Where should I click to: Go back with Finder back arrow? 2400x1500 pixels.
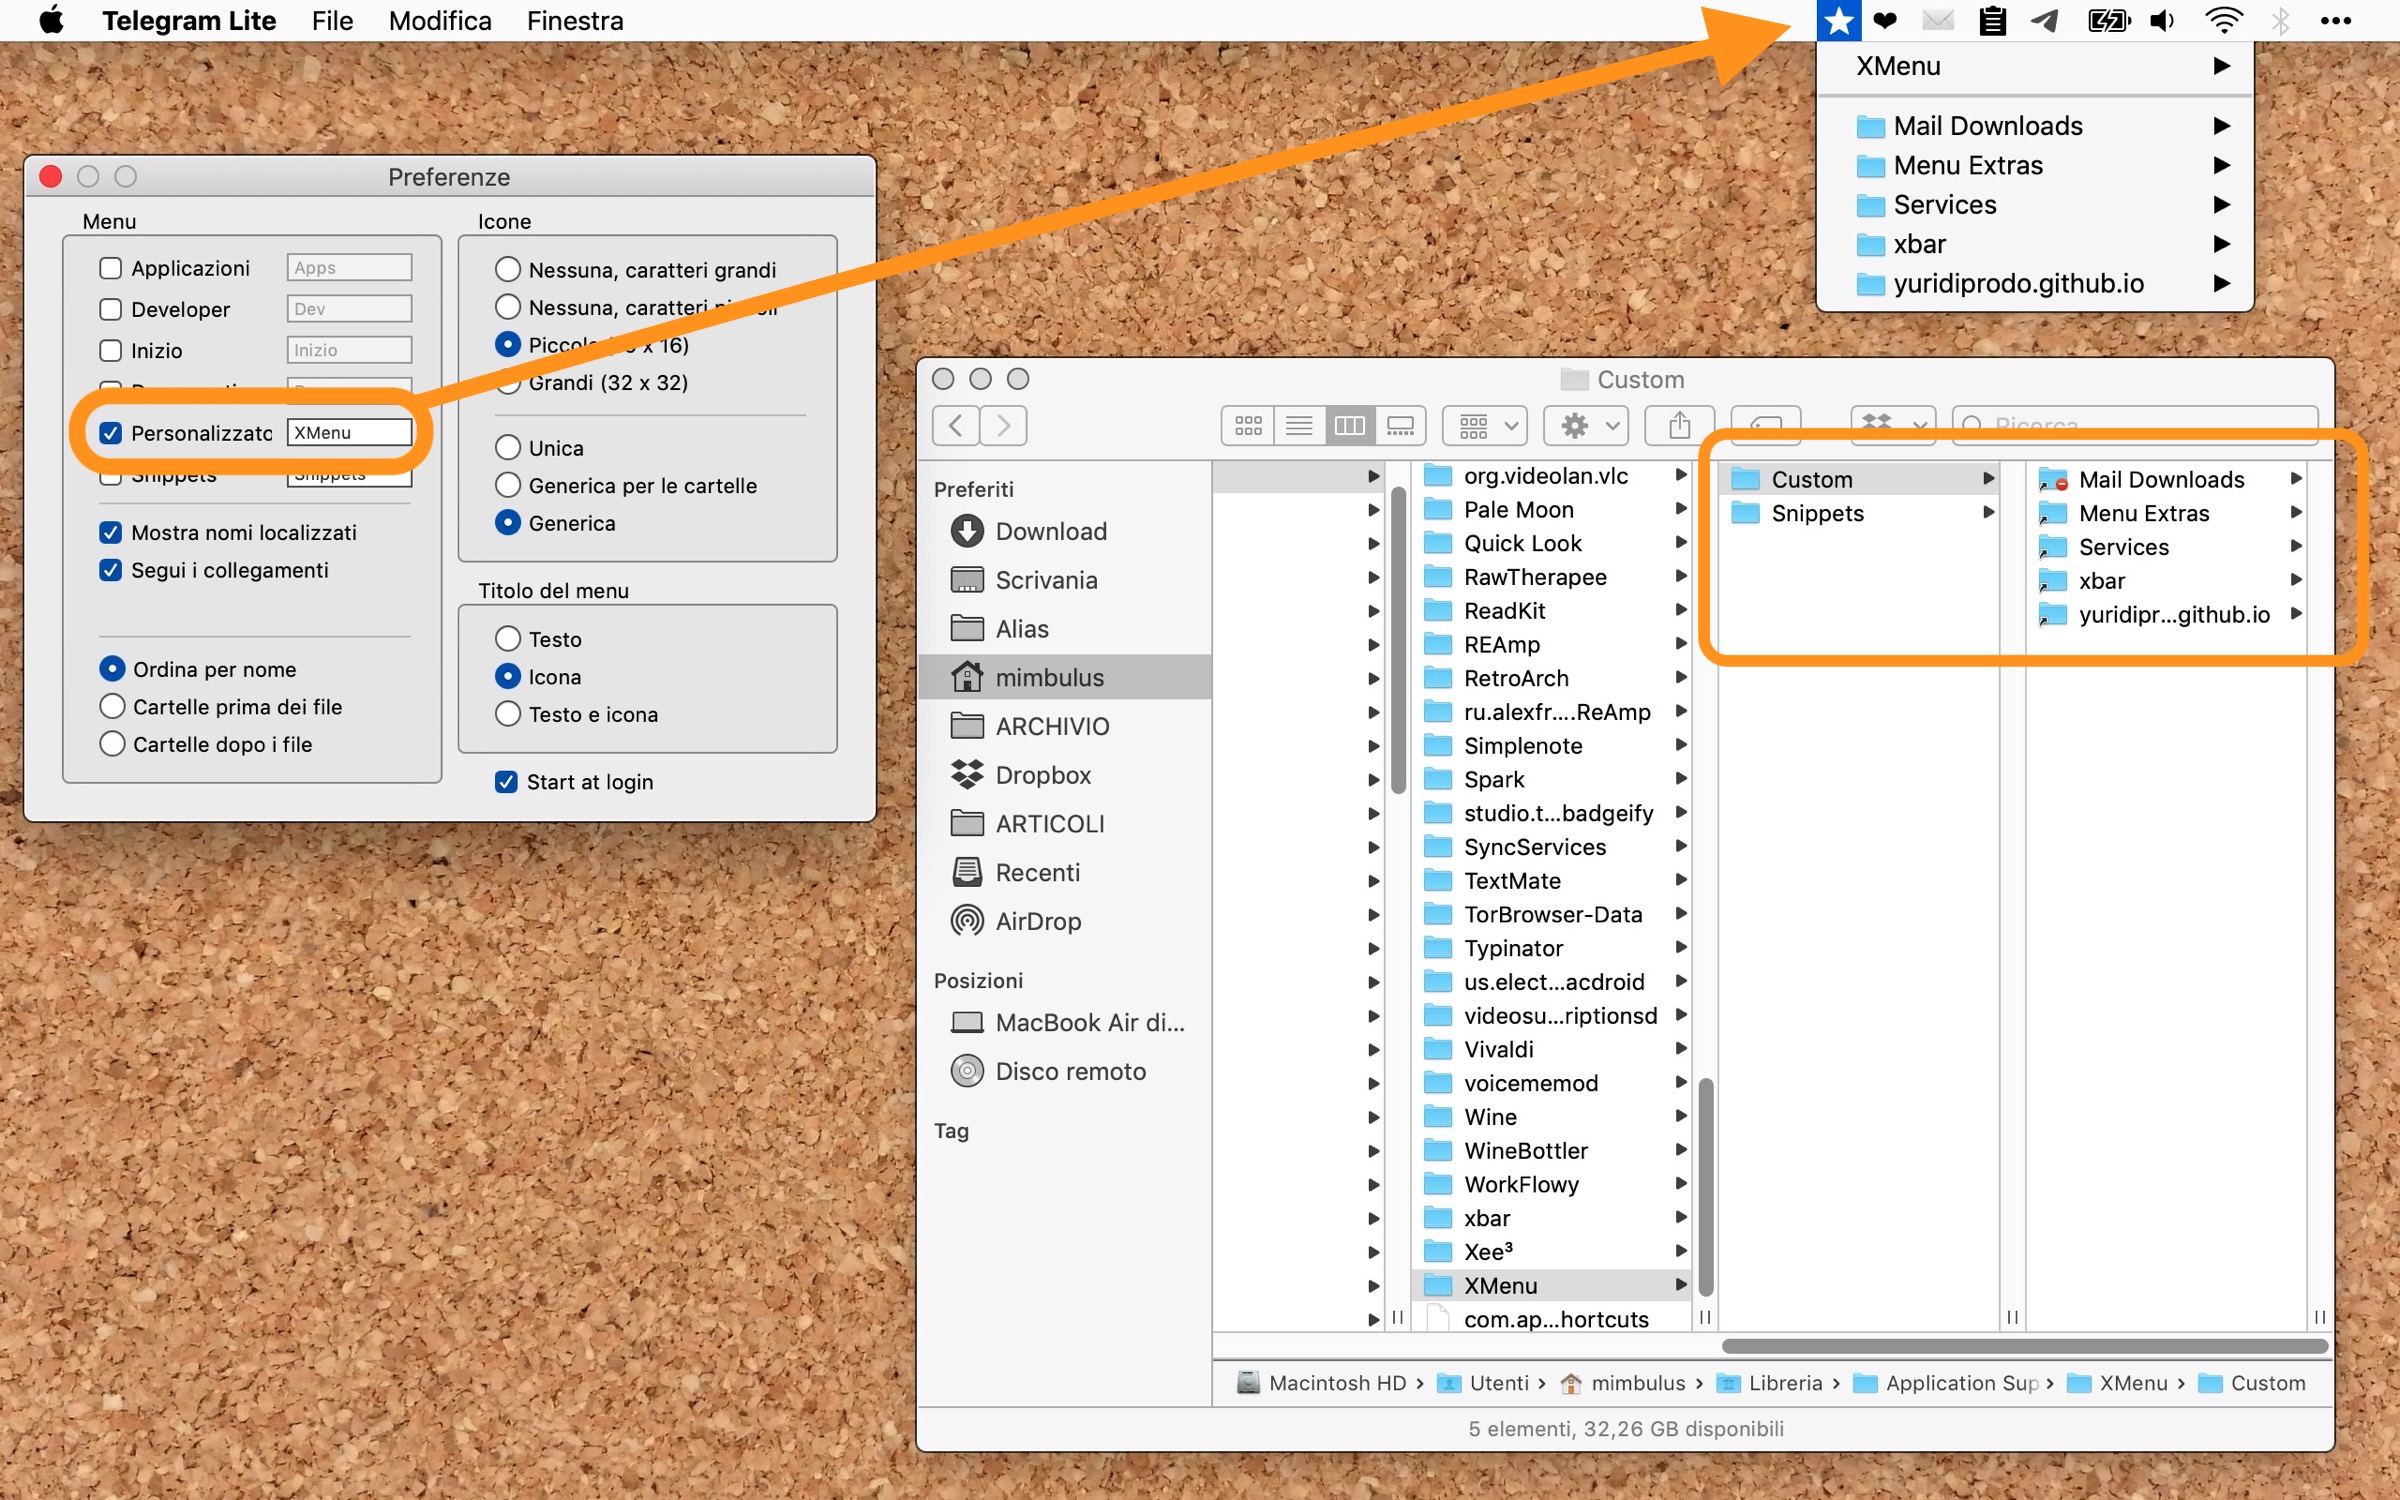[x=956, y=426]
